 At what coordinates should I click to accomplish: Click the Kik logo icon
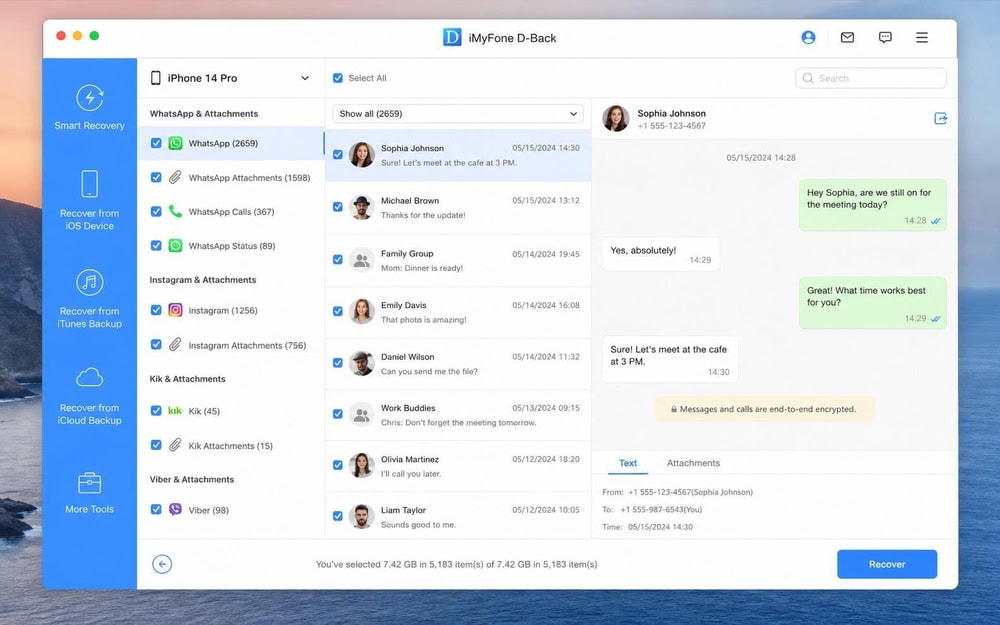click(175, 411)
